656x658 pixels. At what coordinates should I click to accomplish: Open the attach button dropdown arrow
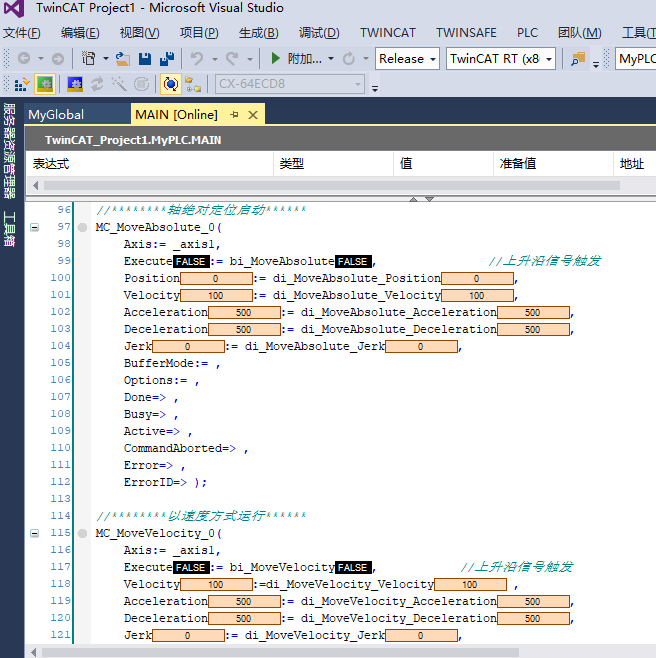pyautogui.click(x=331, y=59)
